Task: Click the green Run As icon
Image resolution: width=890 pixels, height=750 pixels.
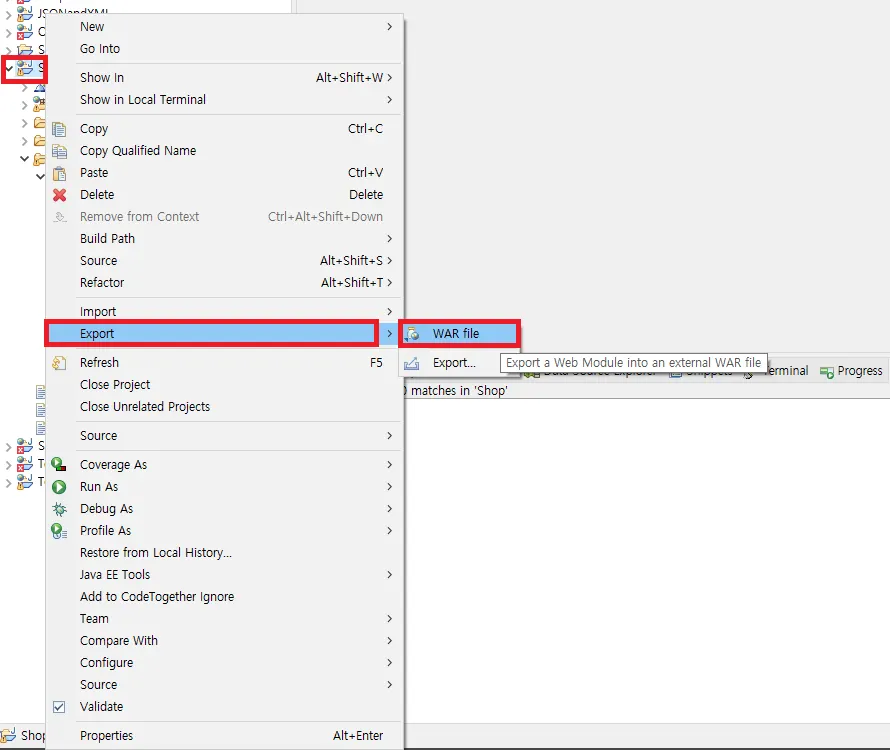Action: click(59, 487)
